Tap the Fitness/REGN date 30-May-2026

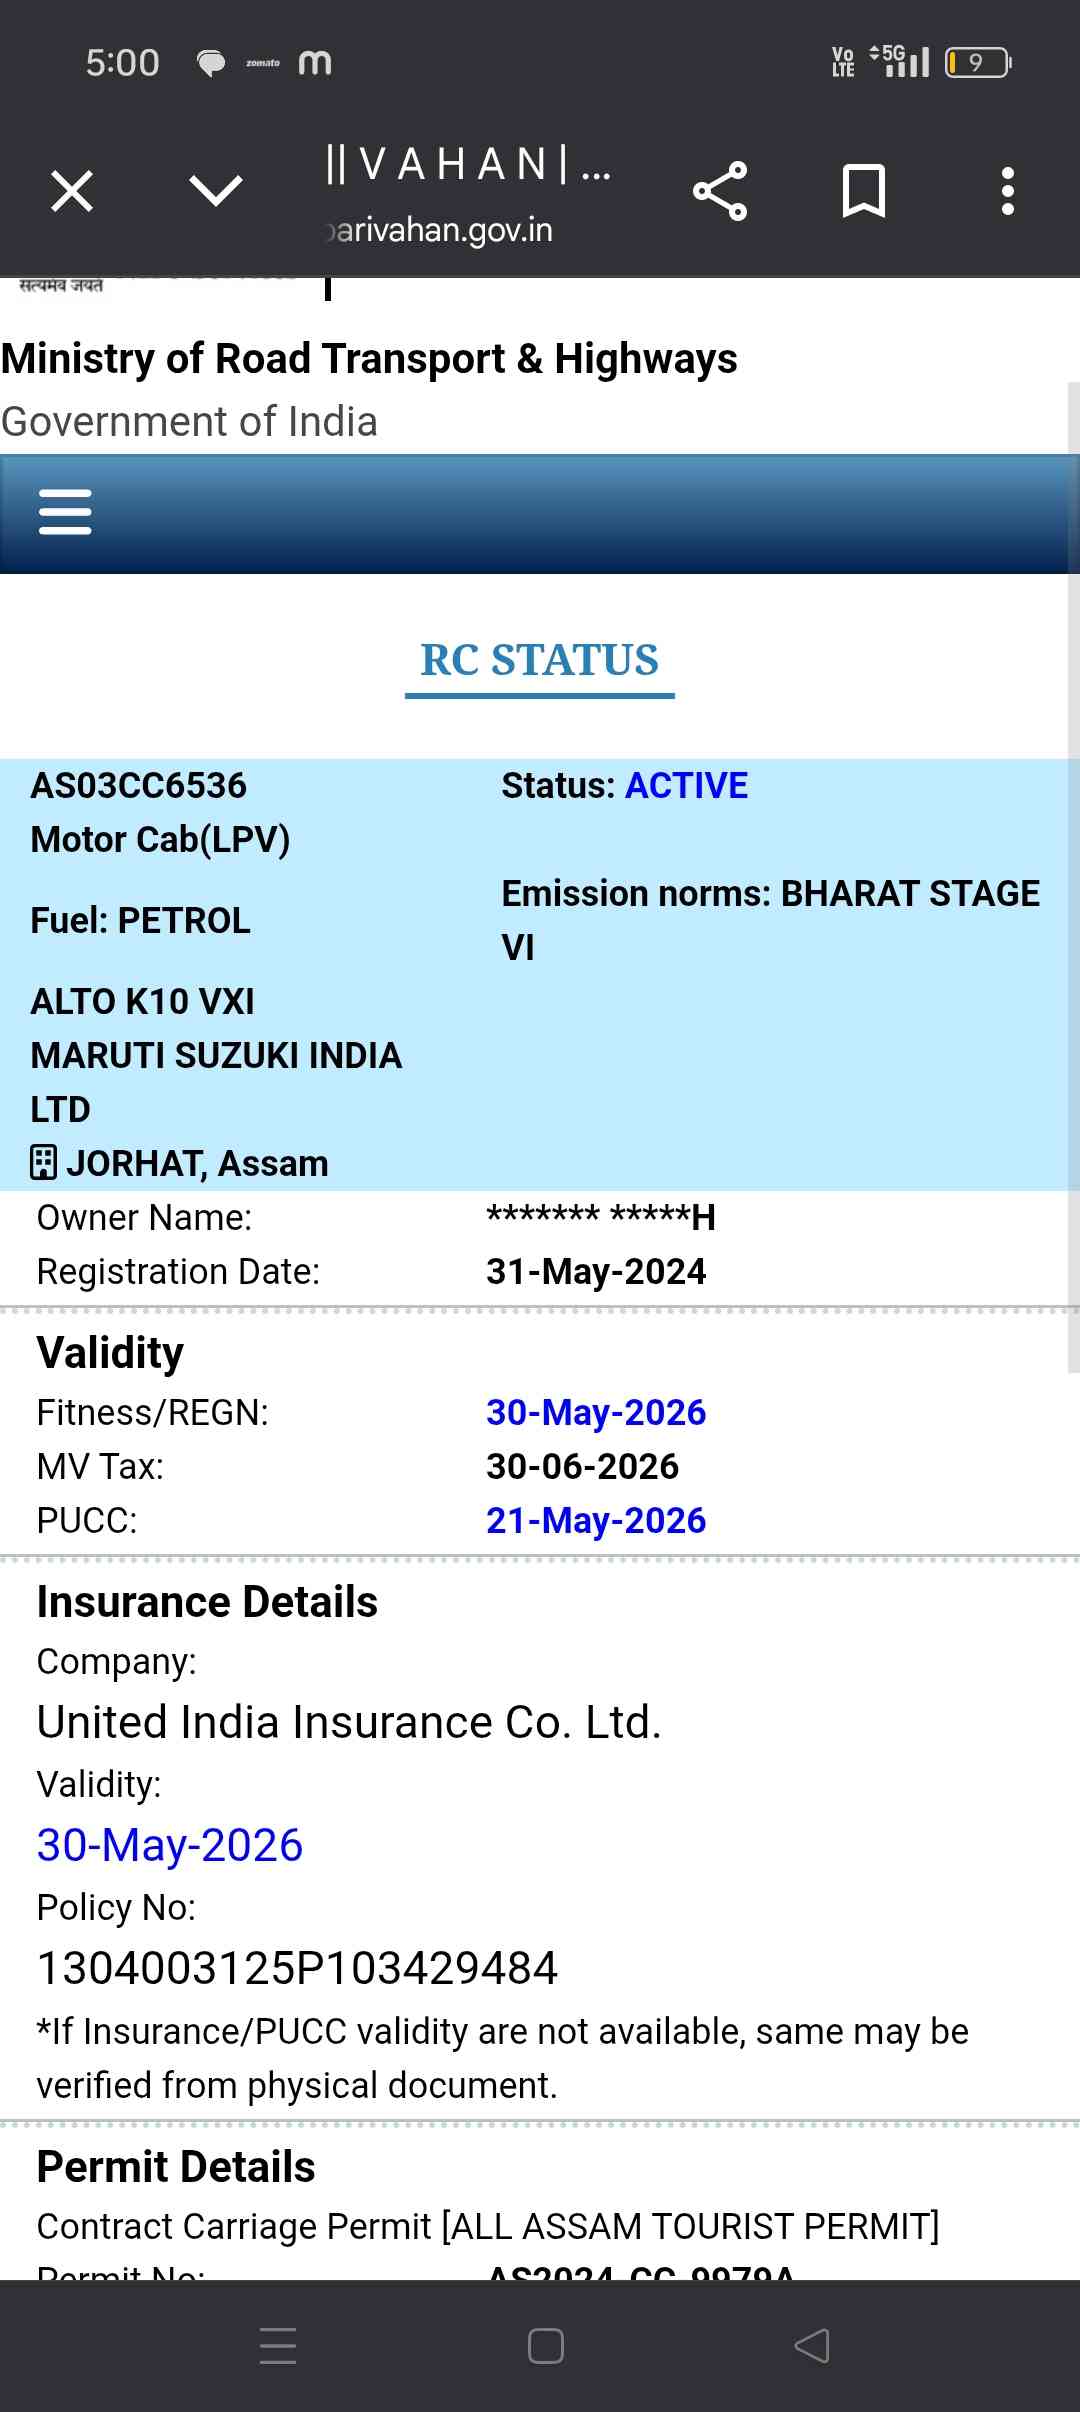[x=596, y=1412]
